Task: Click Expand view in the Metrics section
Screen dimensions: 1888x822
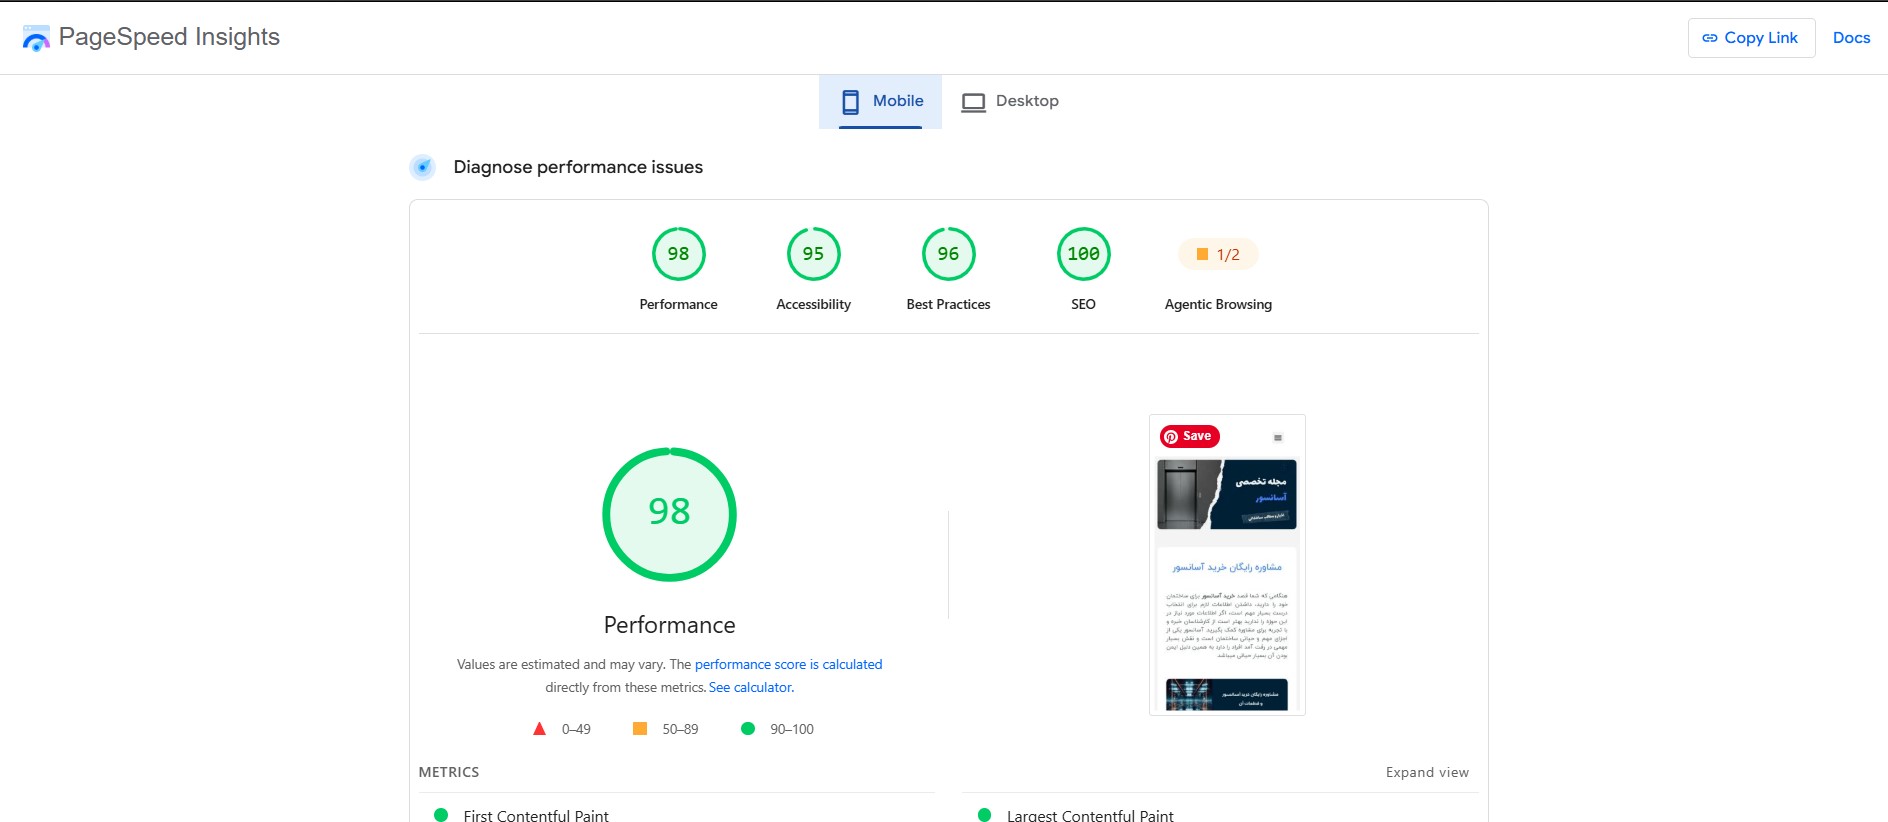Action: pyautogui.click(x=1427, y=772)
